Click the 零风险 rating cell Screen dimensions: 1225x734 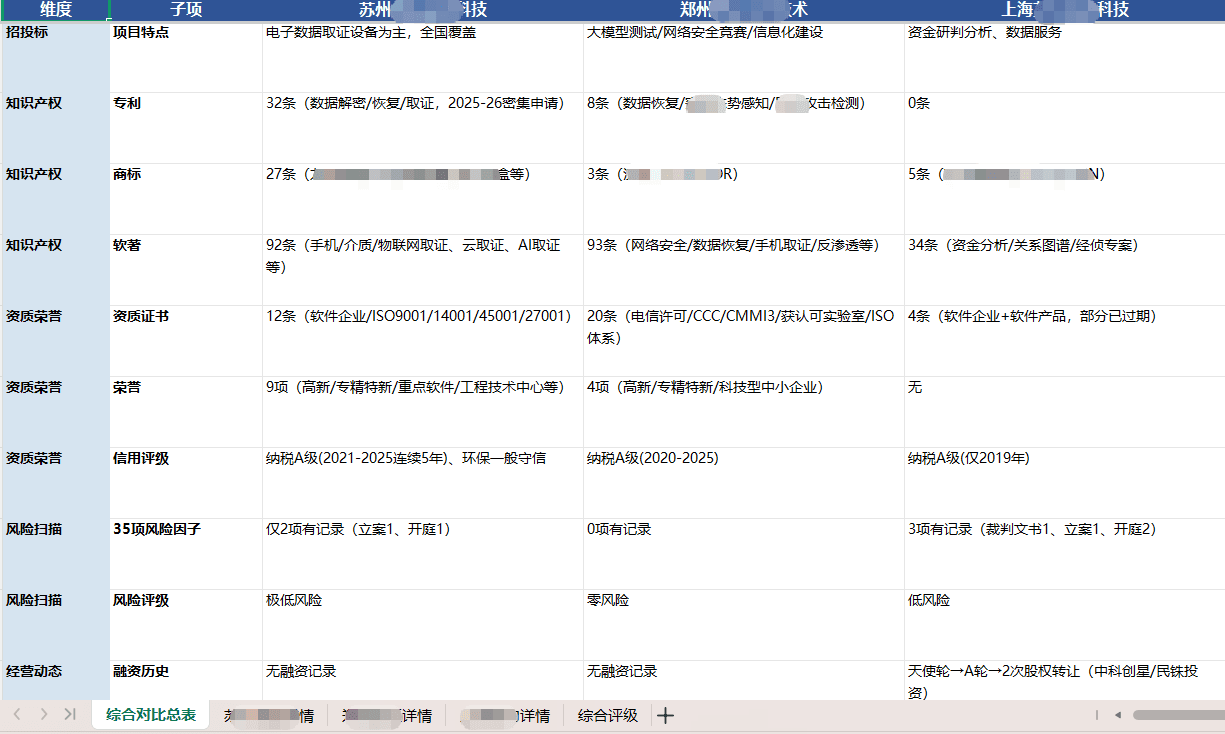point(744,625)
